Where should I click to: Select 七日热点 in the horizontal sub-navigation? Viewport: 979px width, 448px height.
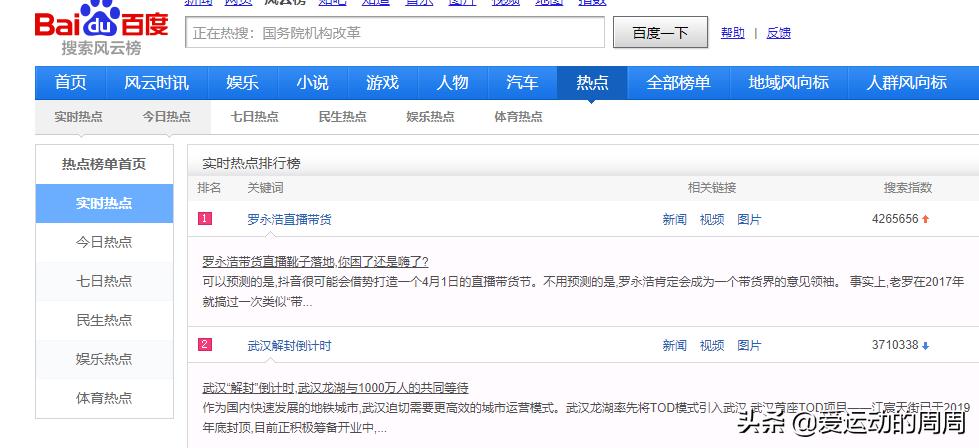[254, 117]
